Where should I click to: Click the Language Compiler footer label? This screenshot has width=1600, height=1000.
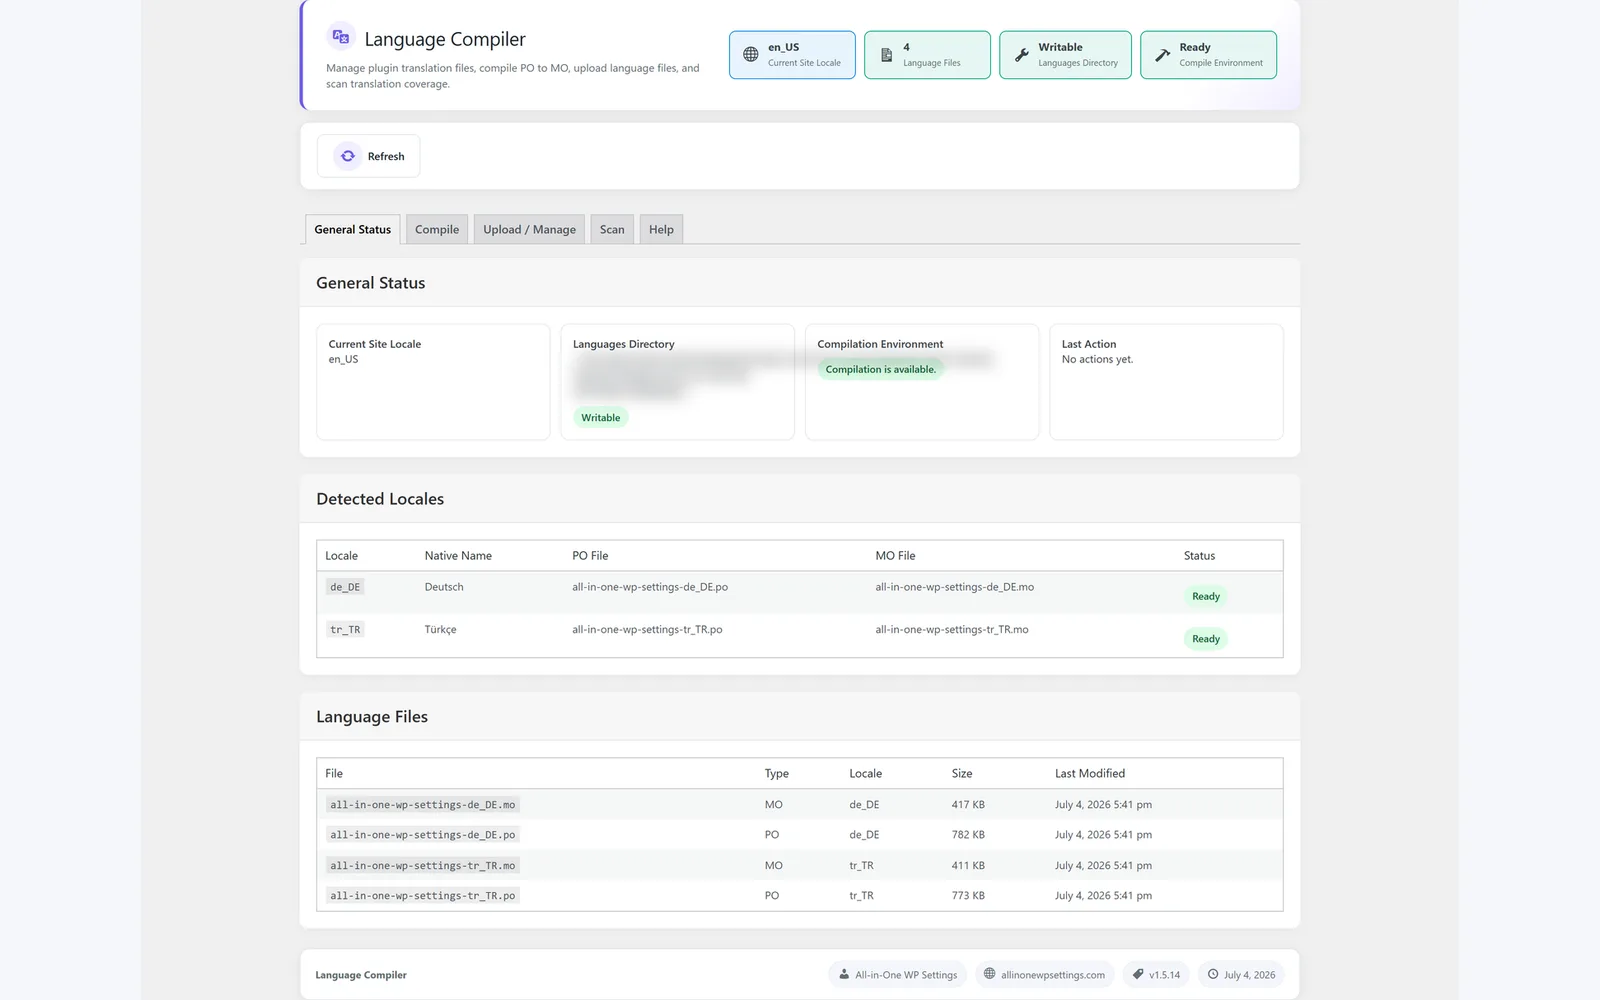(x=361, y=975)
